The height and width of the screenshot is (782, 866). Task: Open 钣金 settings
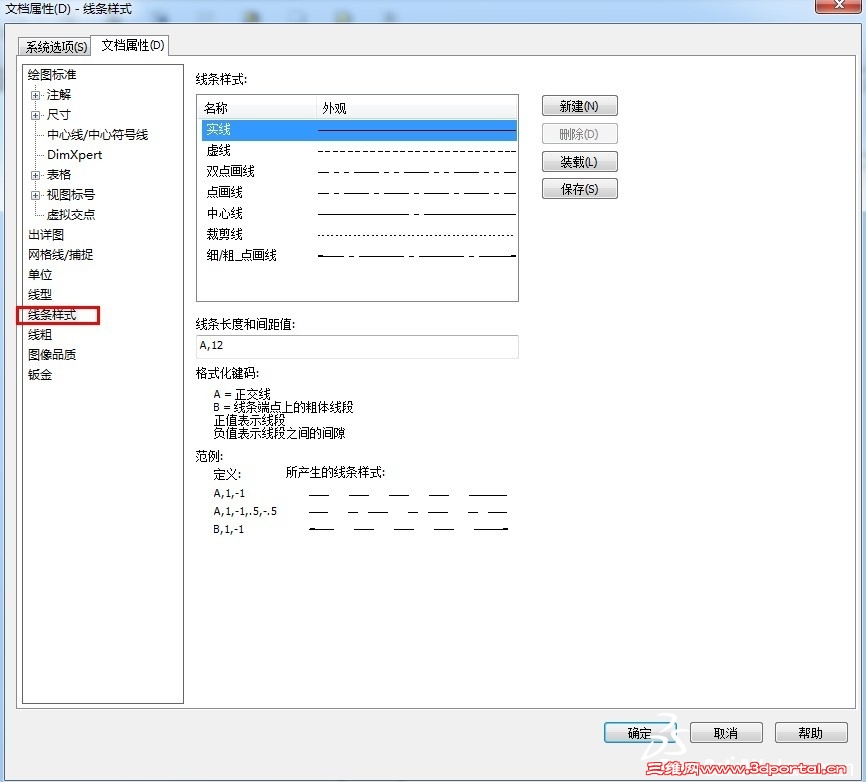[x=40, y=374]
